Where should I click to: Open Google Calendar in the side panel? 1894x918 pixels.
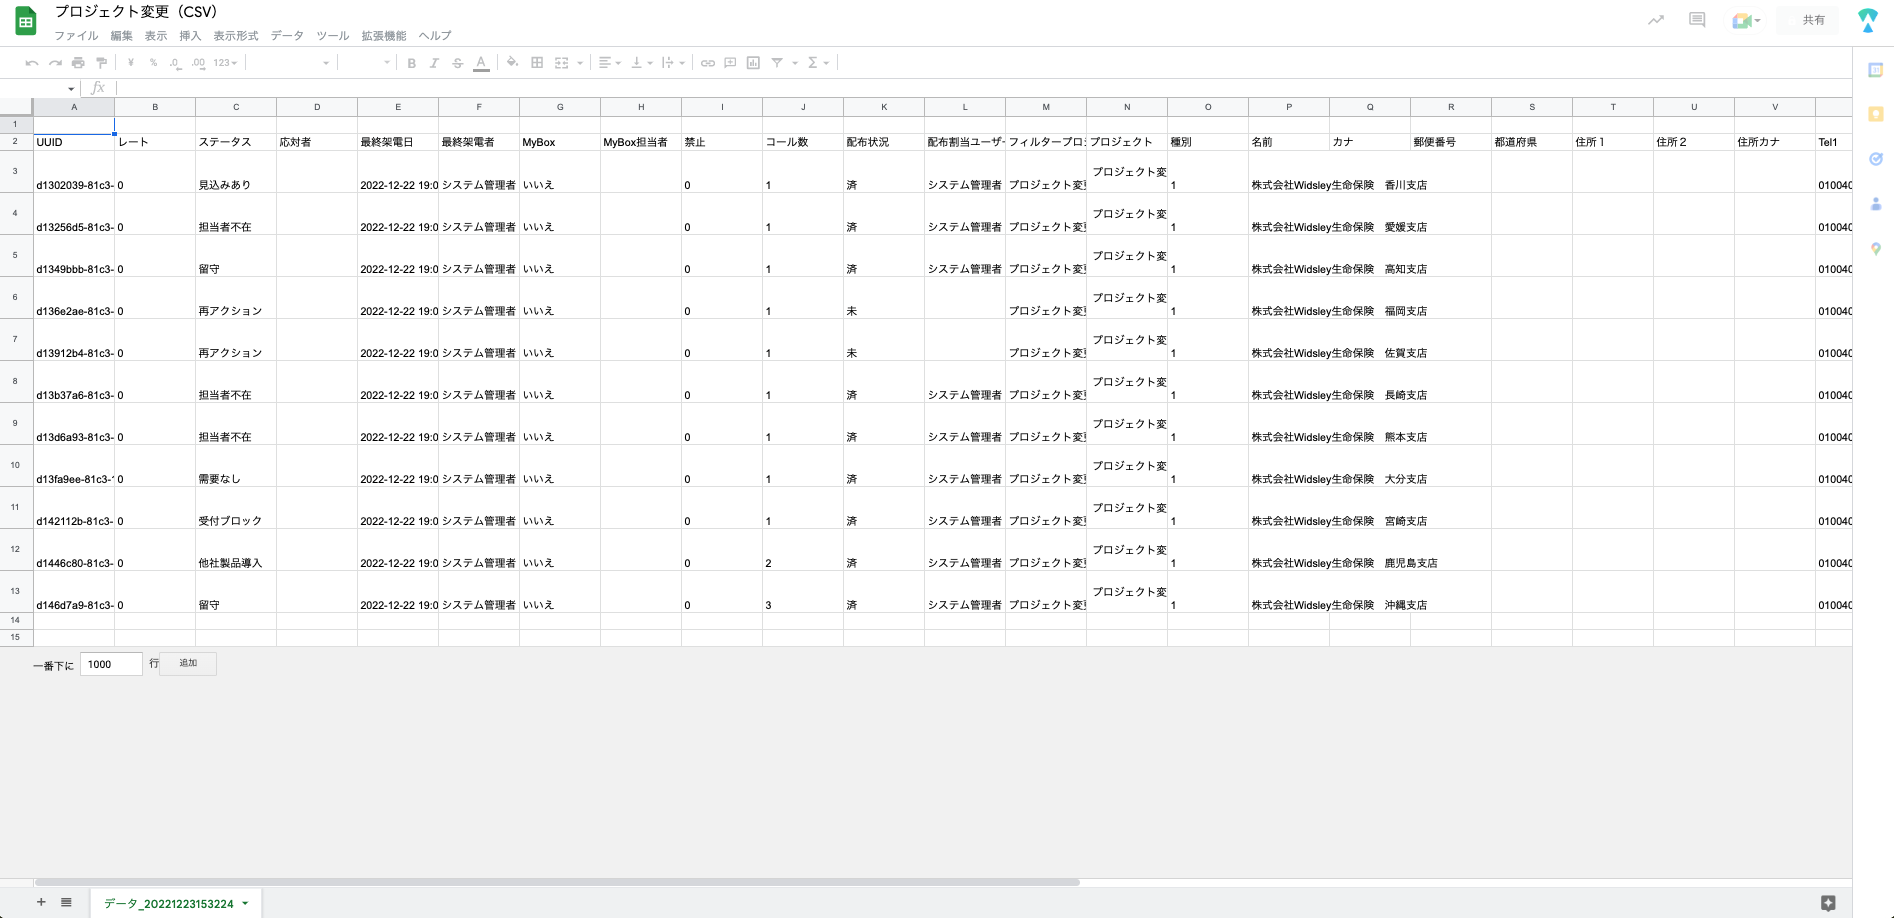(x=1875, y=71)
